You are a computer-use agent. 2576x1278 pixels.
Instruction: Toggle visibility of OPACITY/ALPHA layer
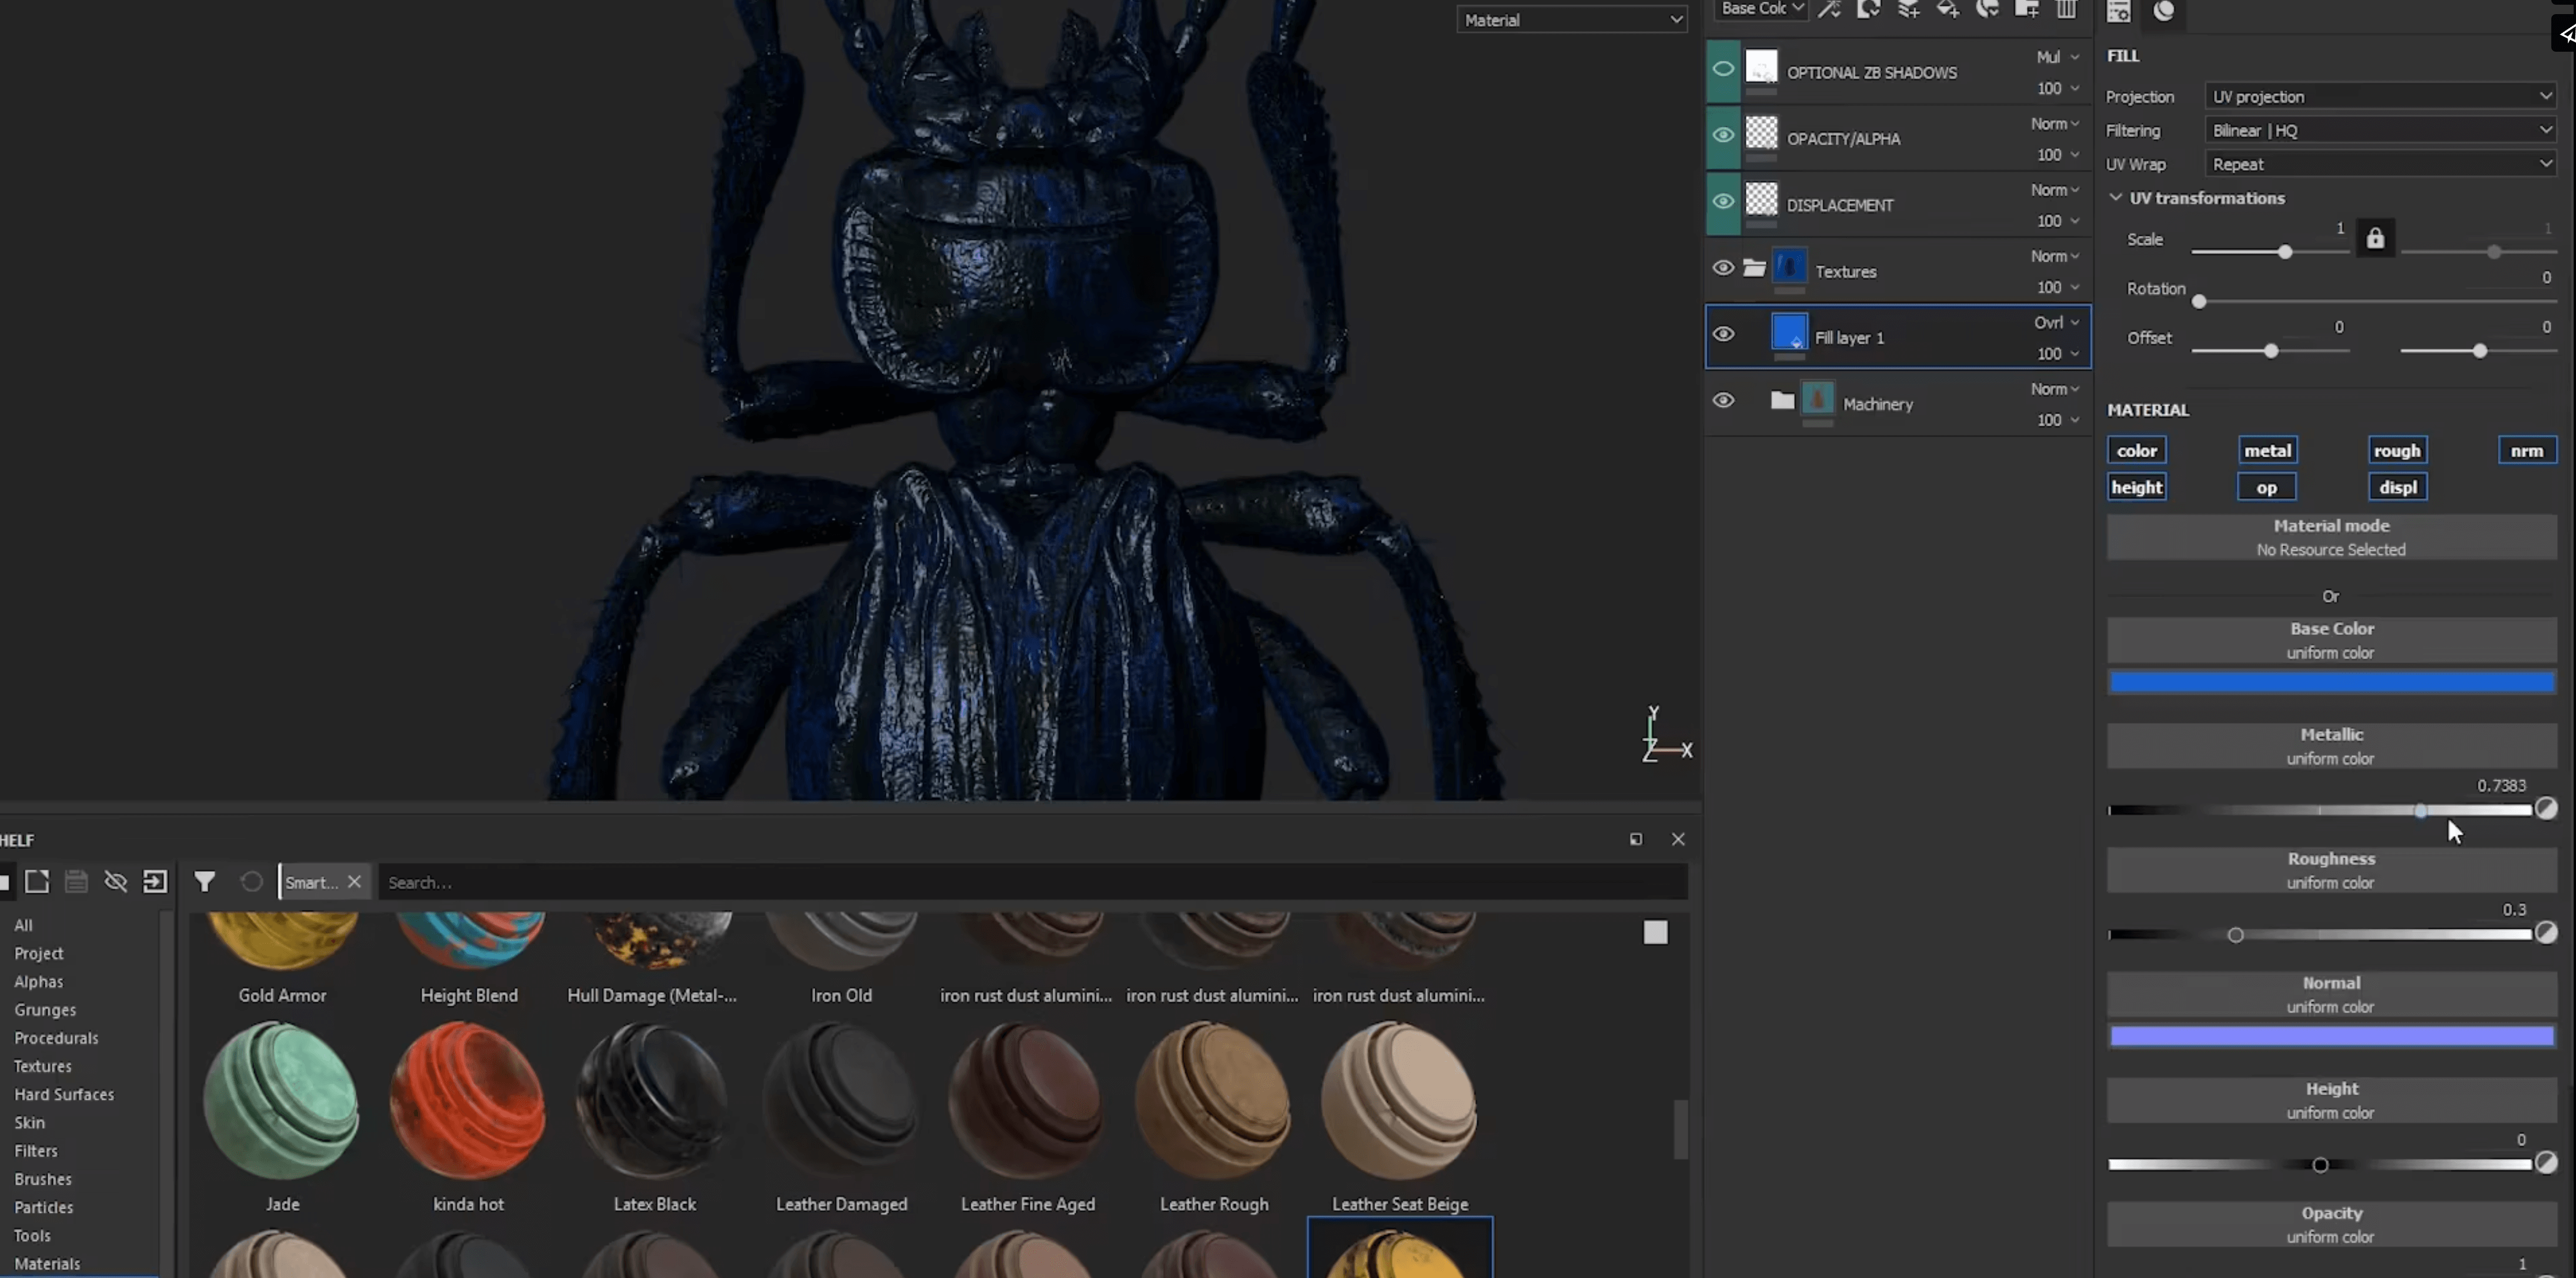click(x=1723, y=135)
